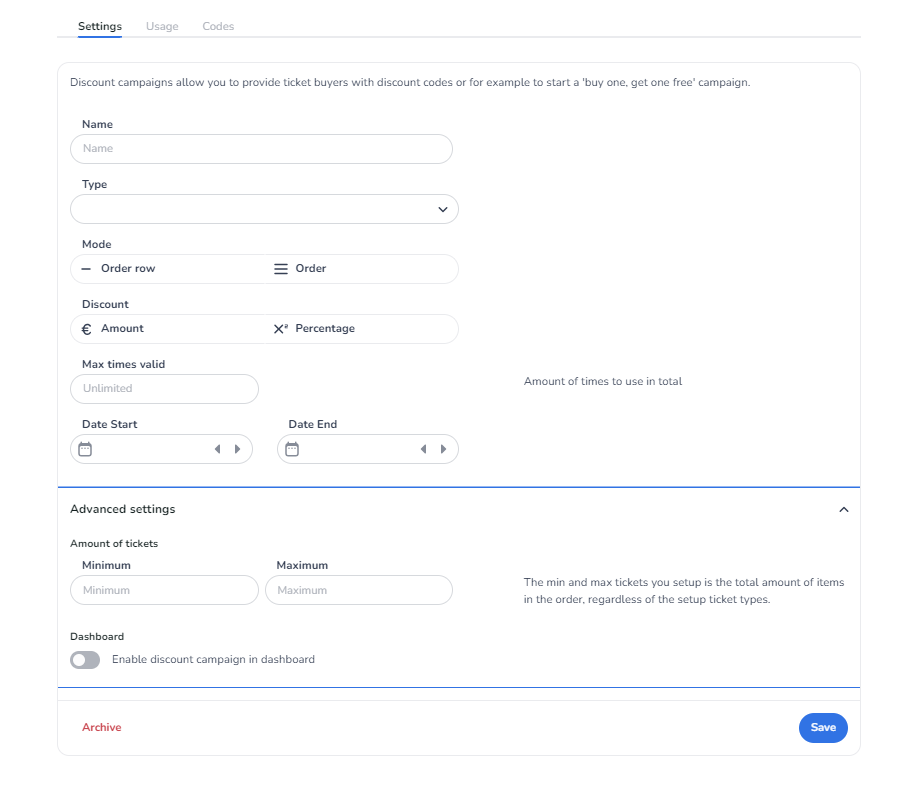Screen dimensions: 907x801
Task: Click the next arrow in Date Start
Action: 237,449
